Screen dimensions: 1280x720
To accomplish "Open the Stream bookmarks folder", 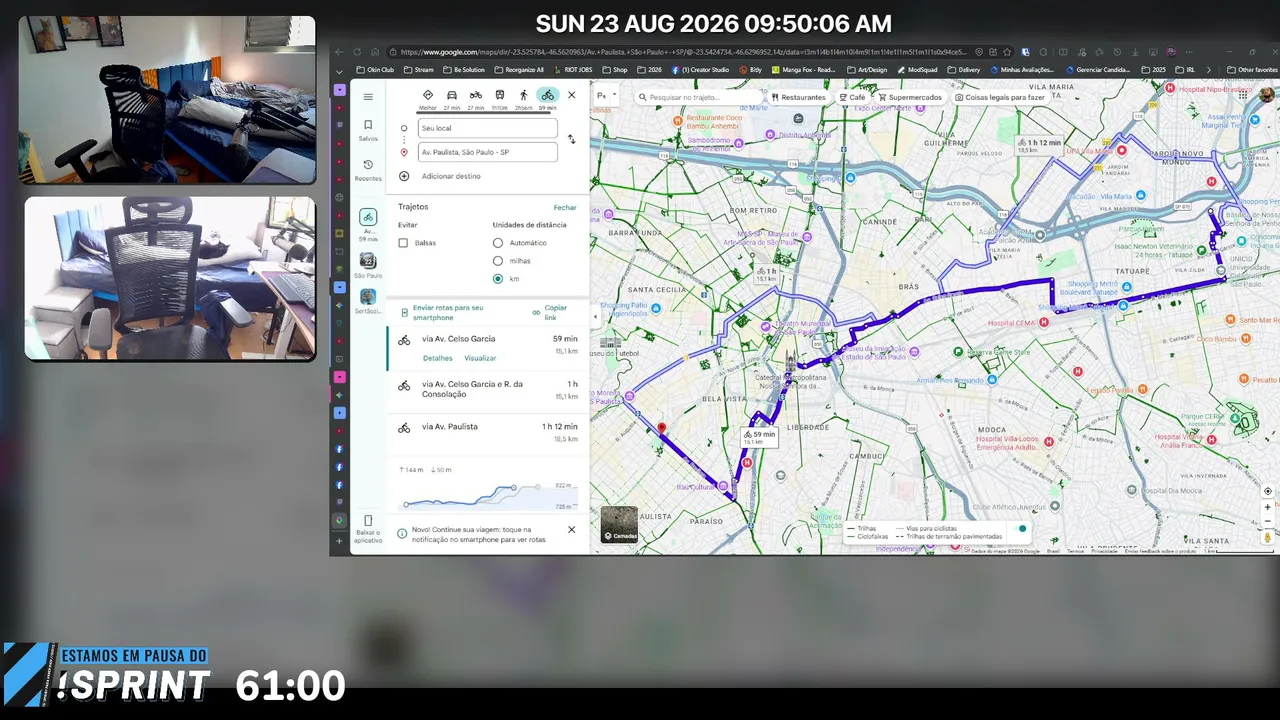I will (419, 70).
